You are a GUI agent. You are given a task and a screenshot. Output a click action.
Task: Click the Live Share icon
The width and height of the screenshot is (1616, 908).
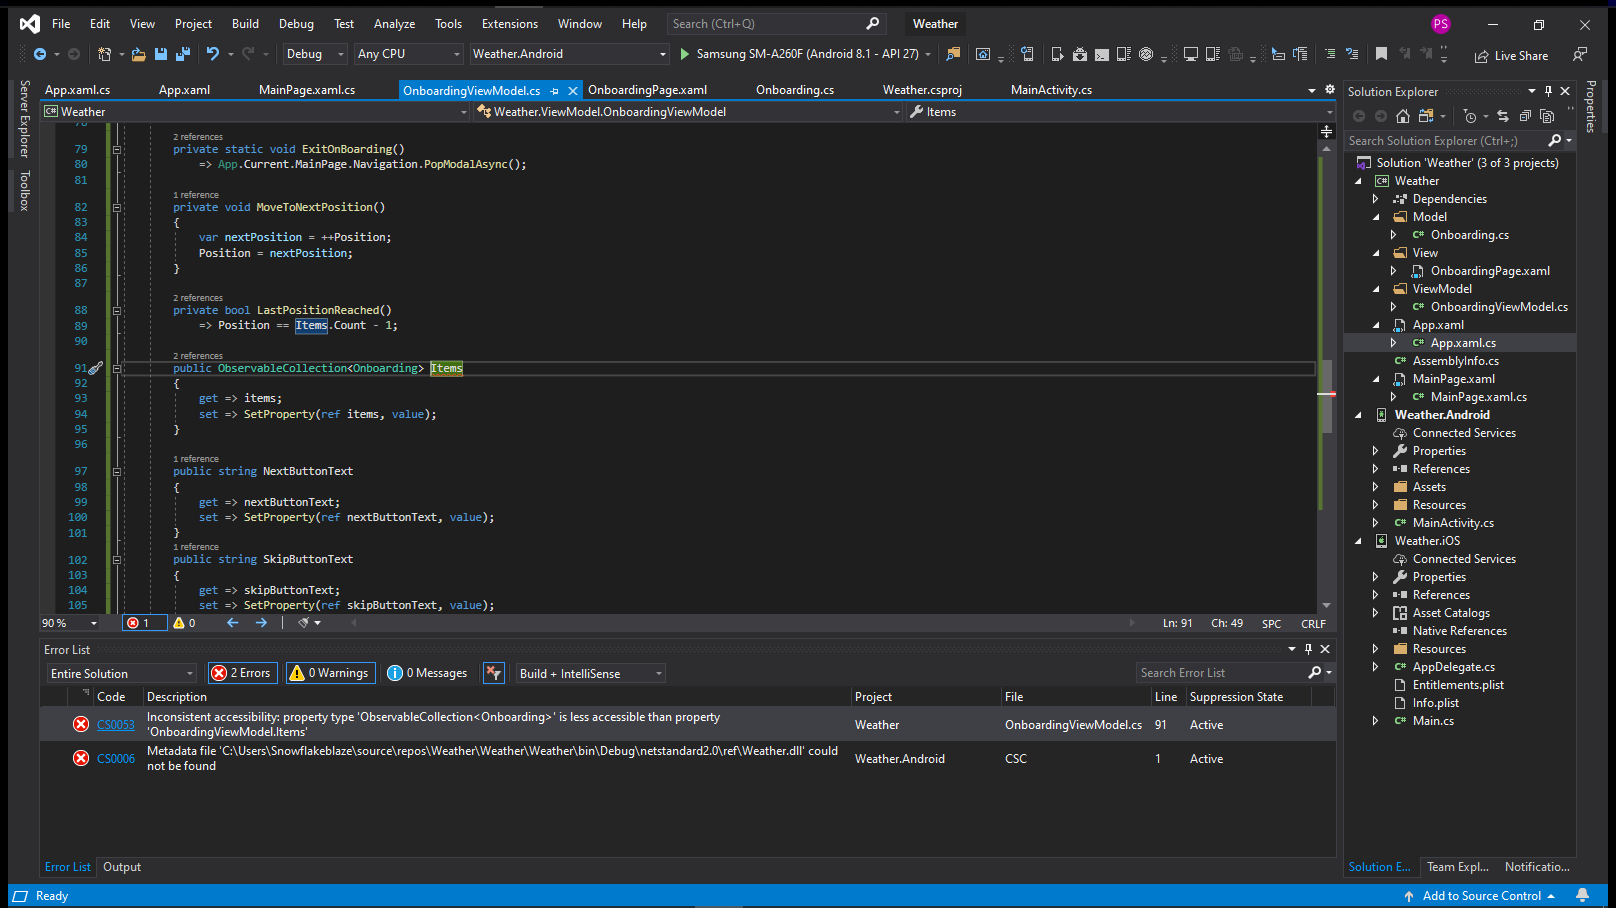pyautogui.click(x=1481, y=56)
